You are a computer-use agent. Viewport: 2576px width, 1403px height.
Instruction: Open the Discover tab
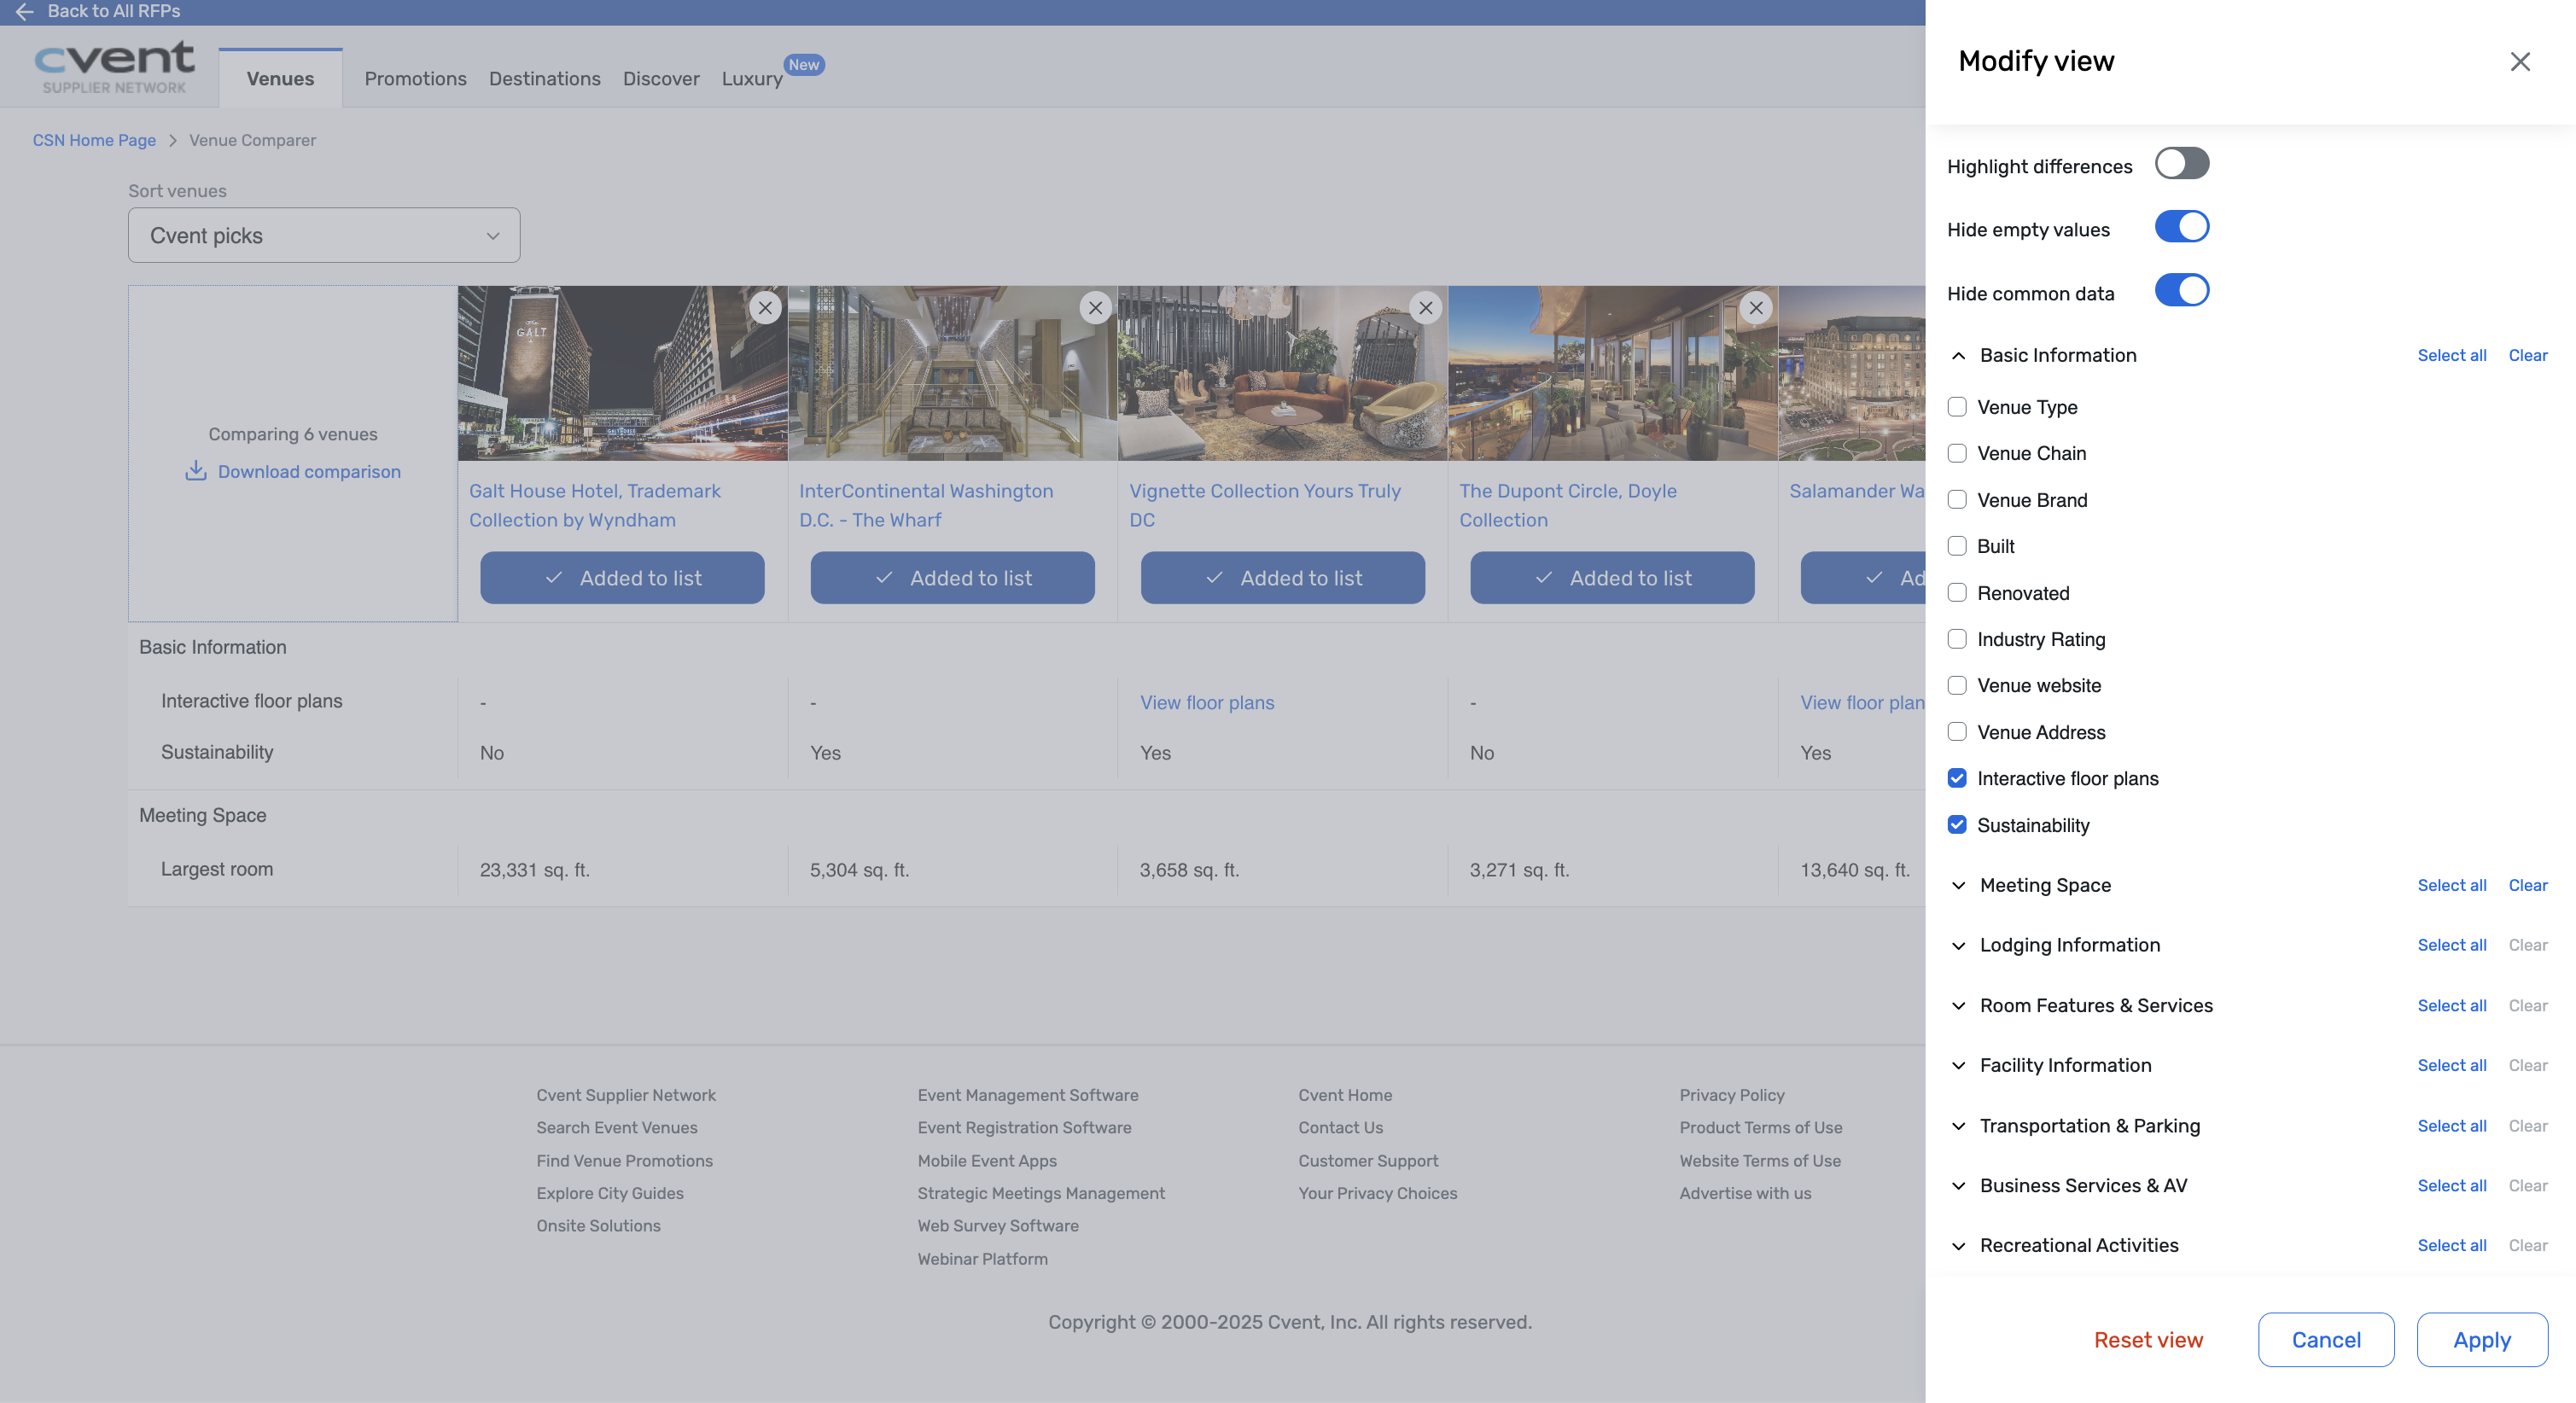(661, 78)
